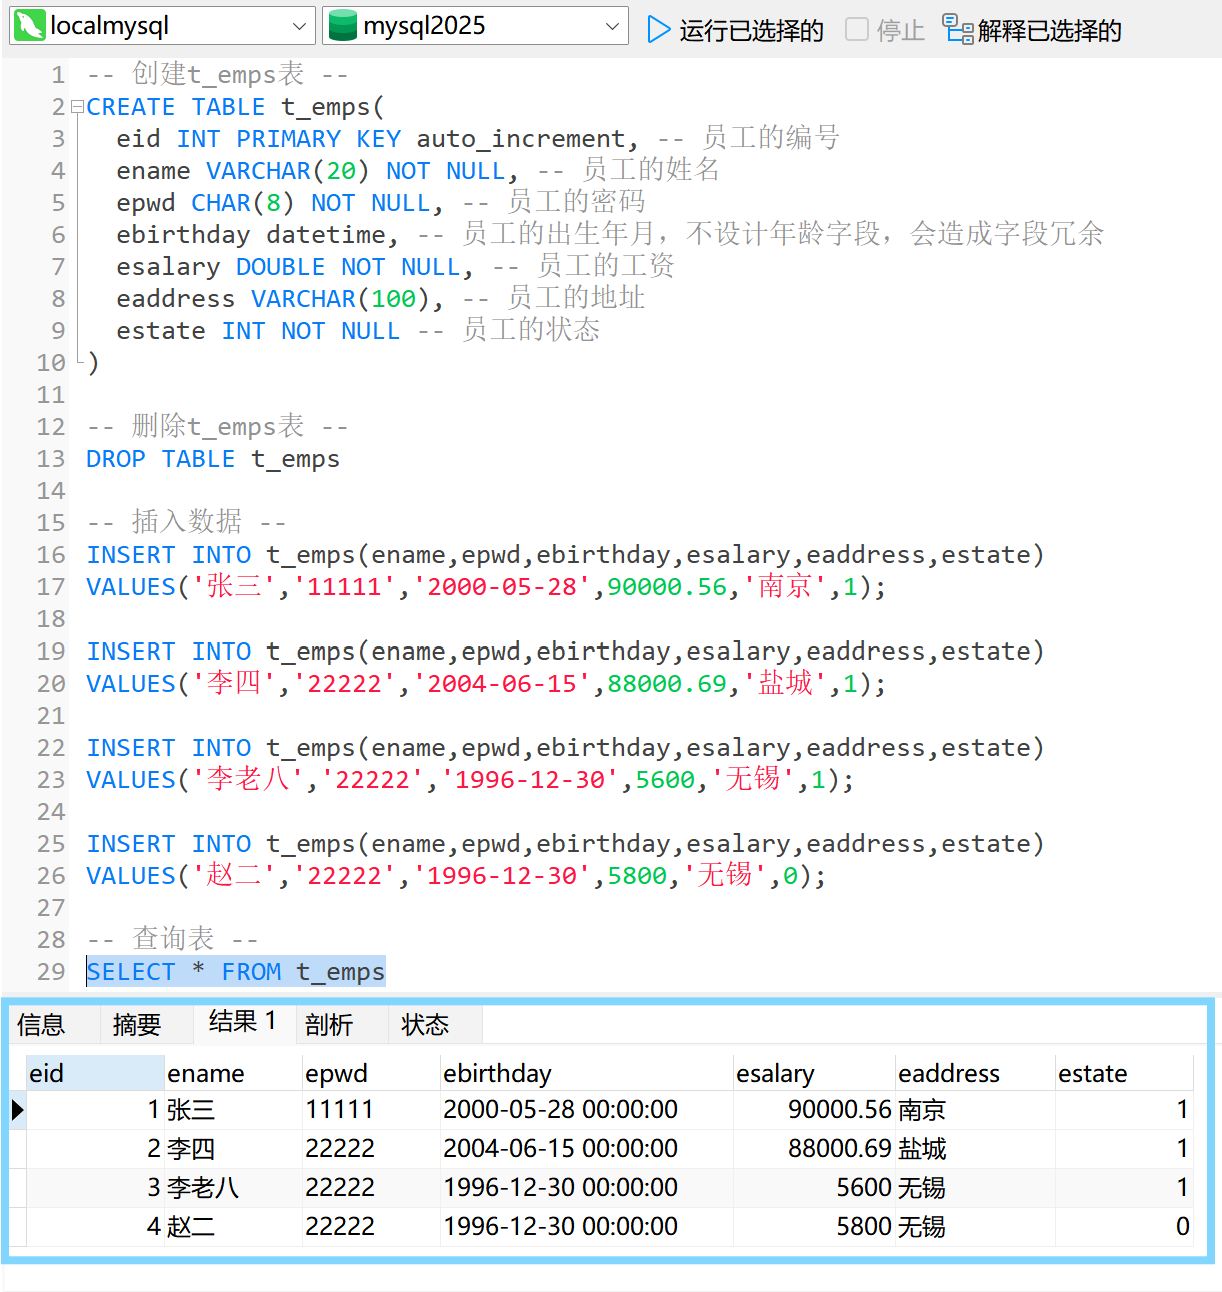Click the esalary column header
Viewport: 1222px width, 1292px height.
(814, 1073)
